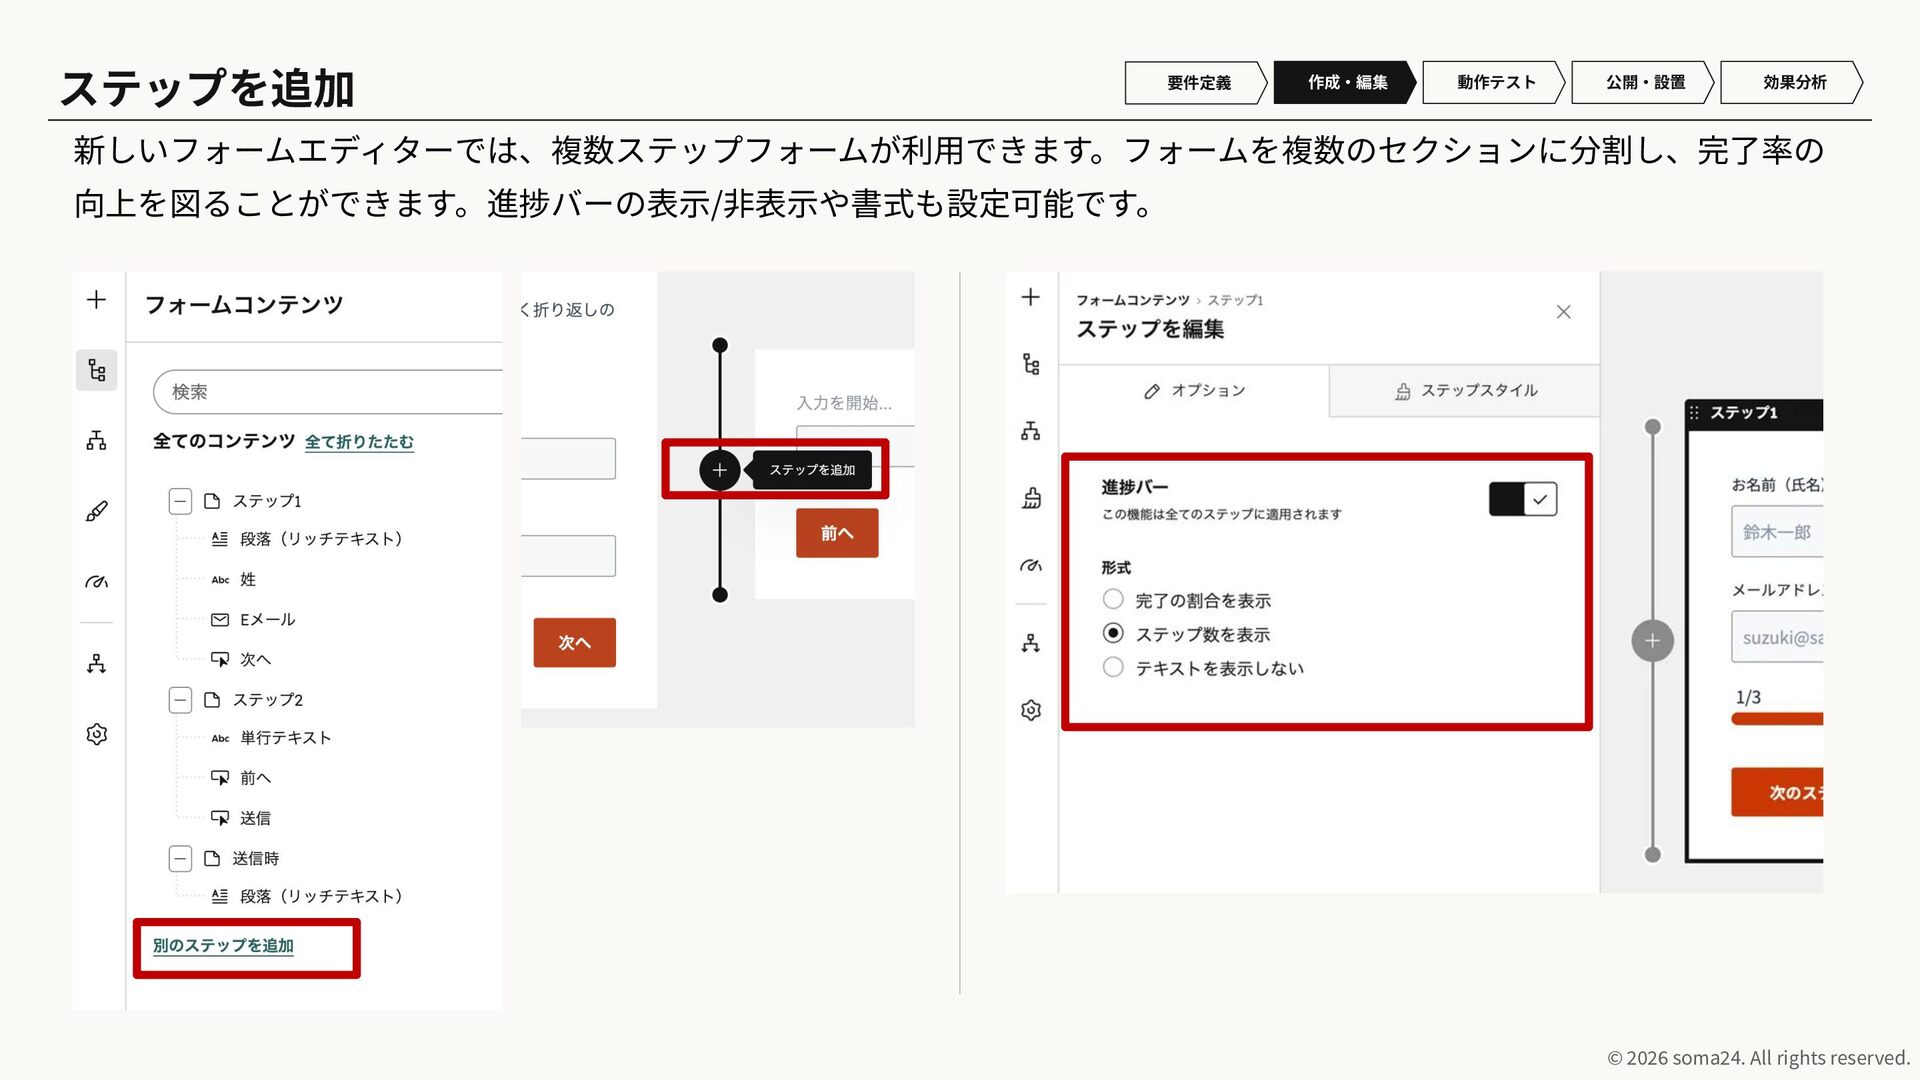
Task: Collapse the ステップ2 tree node
Action: click(180, 700)
